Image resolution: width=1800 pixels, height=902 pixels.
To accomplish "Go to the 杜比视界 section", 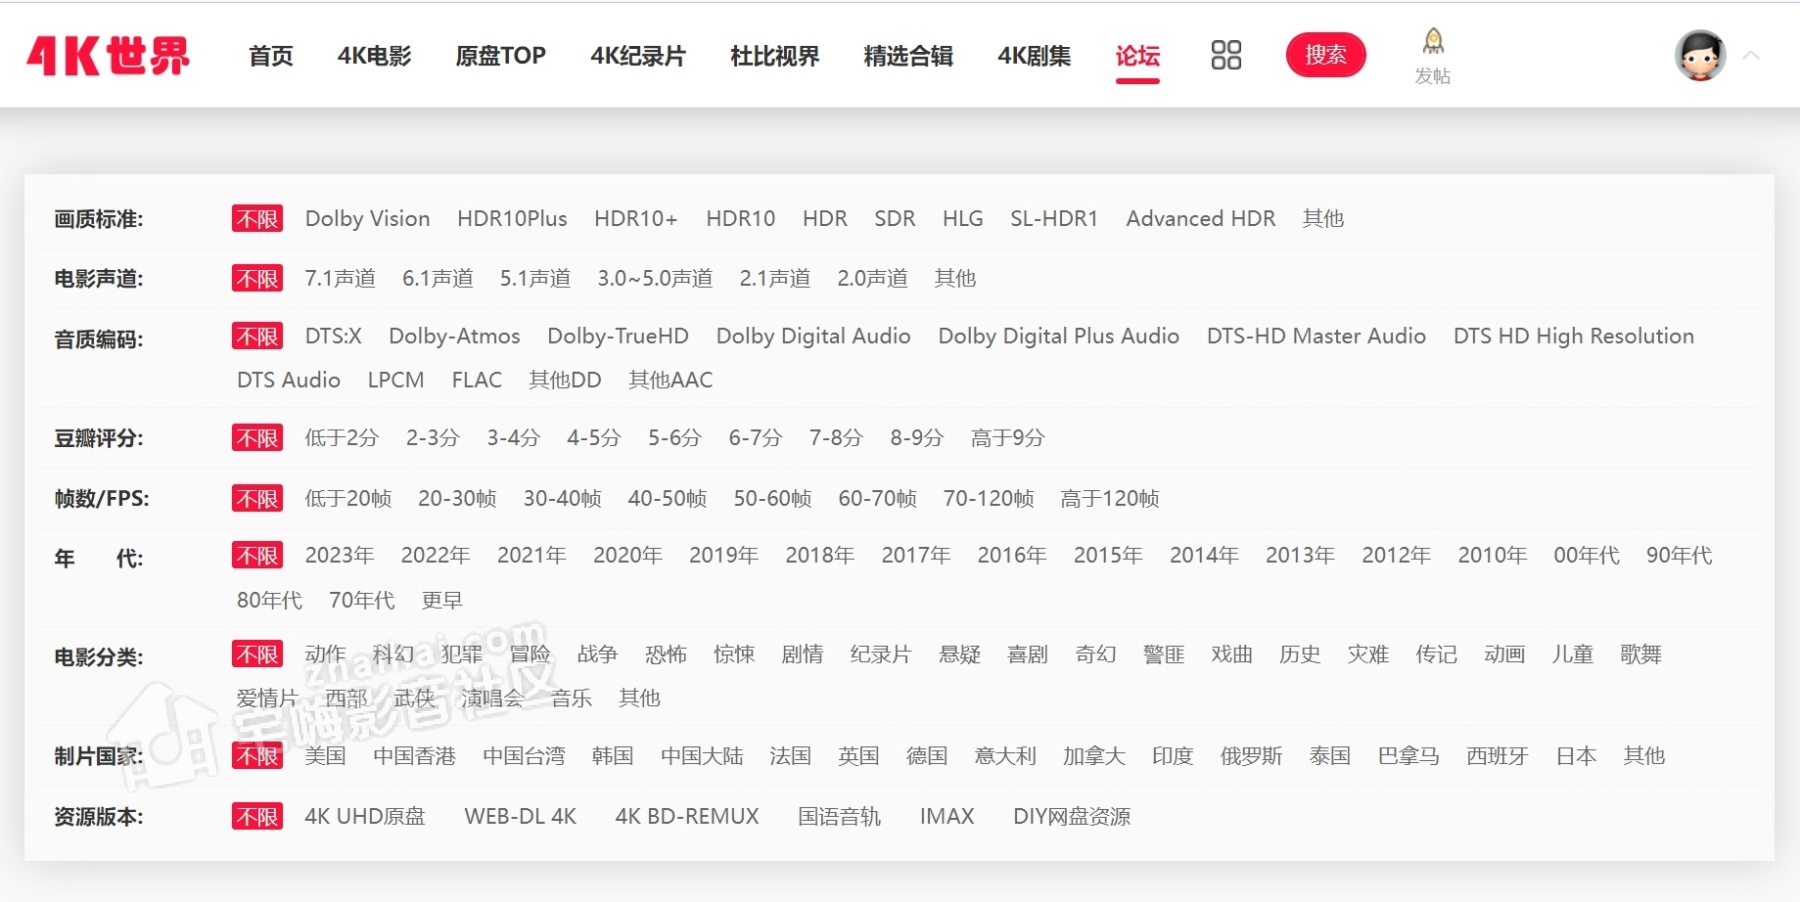I will [775, 57].
